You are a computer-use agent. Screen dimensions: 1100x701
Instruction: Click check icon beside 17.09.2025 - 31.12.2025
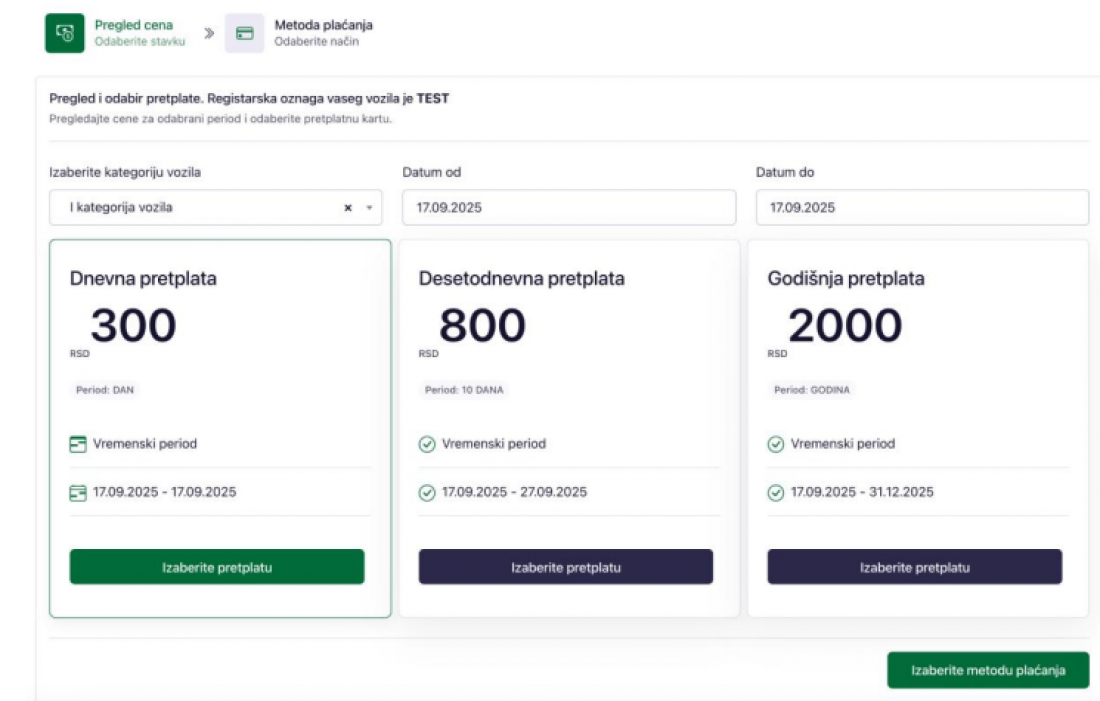pyautogui.click(x=775, y=492)
